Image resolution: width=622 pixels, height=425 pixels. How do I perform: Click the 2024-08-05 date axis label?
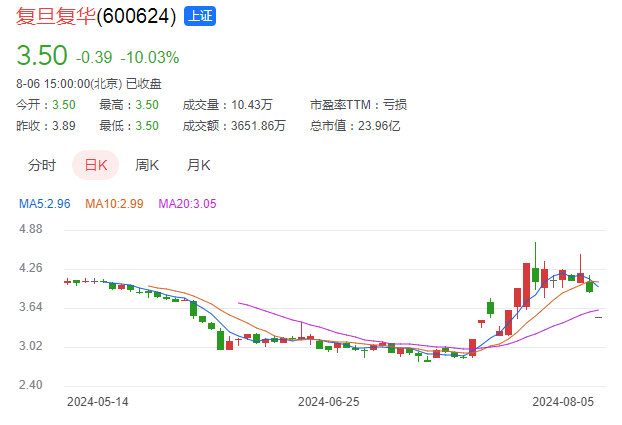pyautogui.click(x=563, y=402)
